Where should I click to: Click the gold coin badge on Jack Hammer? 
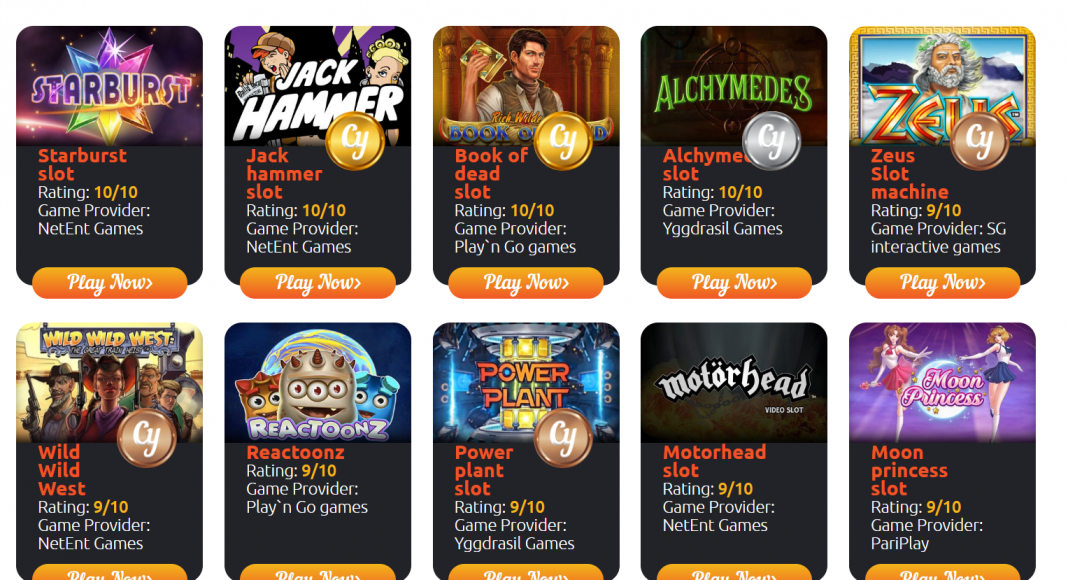[x=355, y=141]
